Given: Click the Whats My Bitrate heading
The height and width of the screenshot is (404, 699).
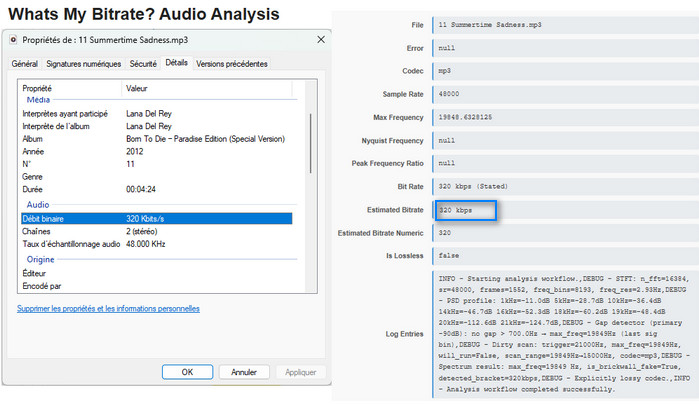Looking at the screenshot, I should click(144, 14).
